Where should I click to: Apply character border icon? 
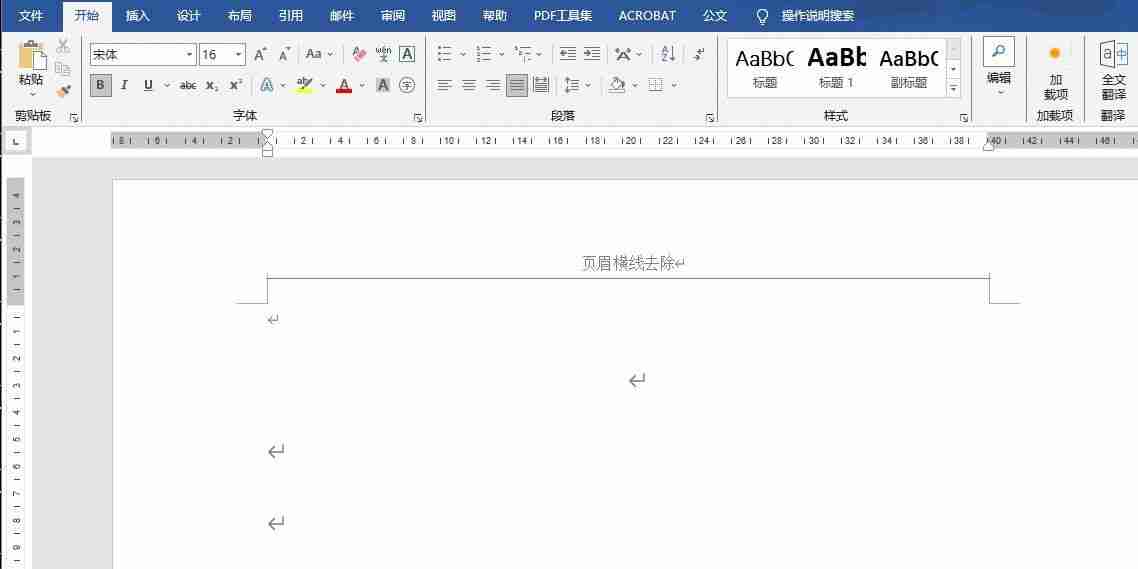[x=407, y=54]
